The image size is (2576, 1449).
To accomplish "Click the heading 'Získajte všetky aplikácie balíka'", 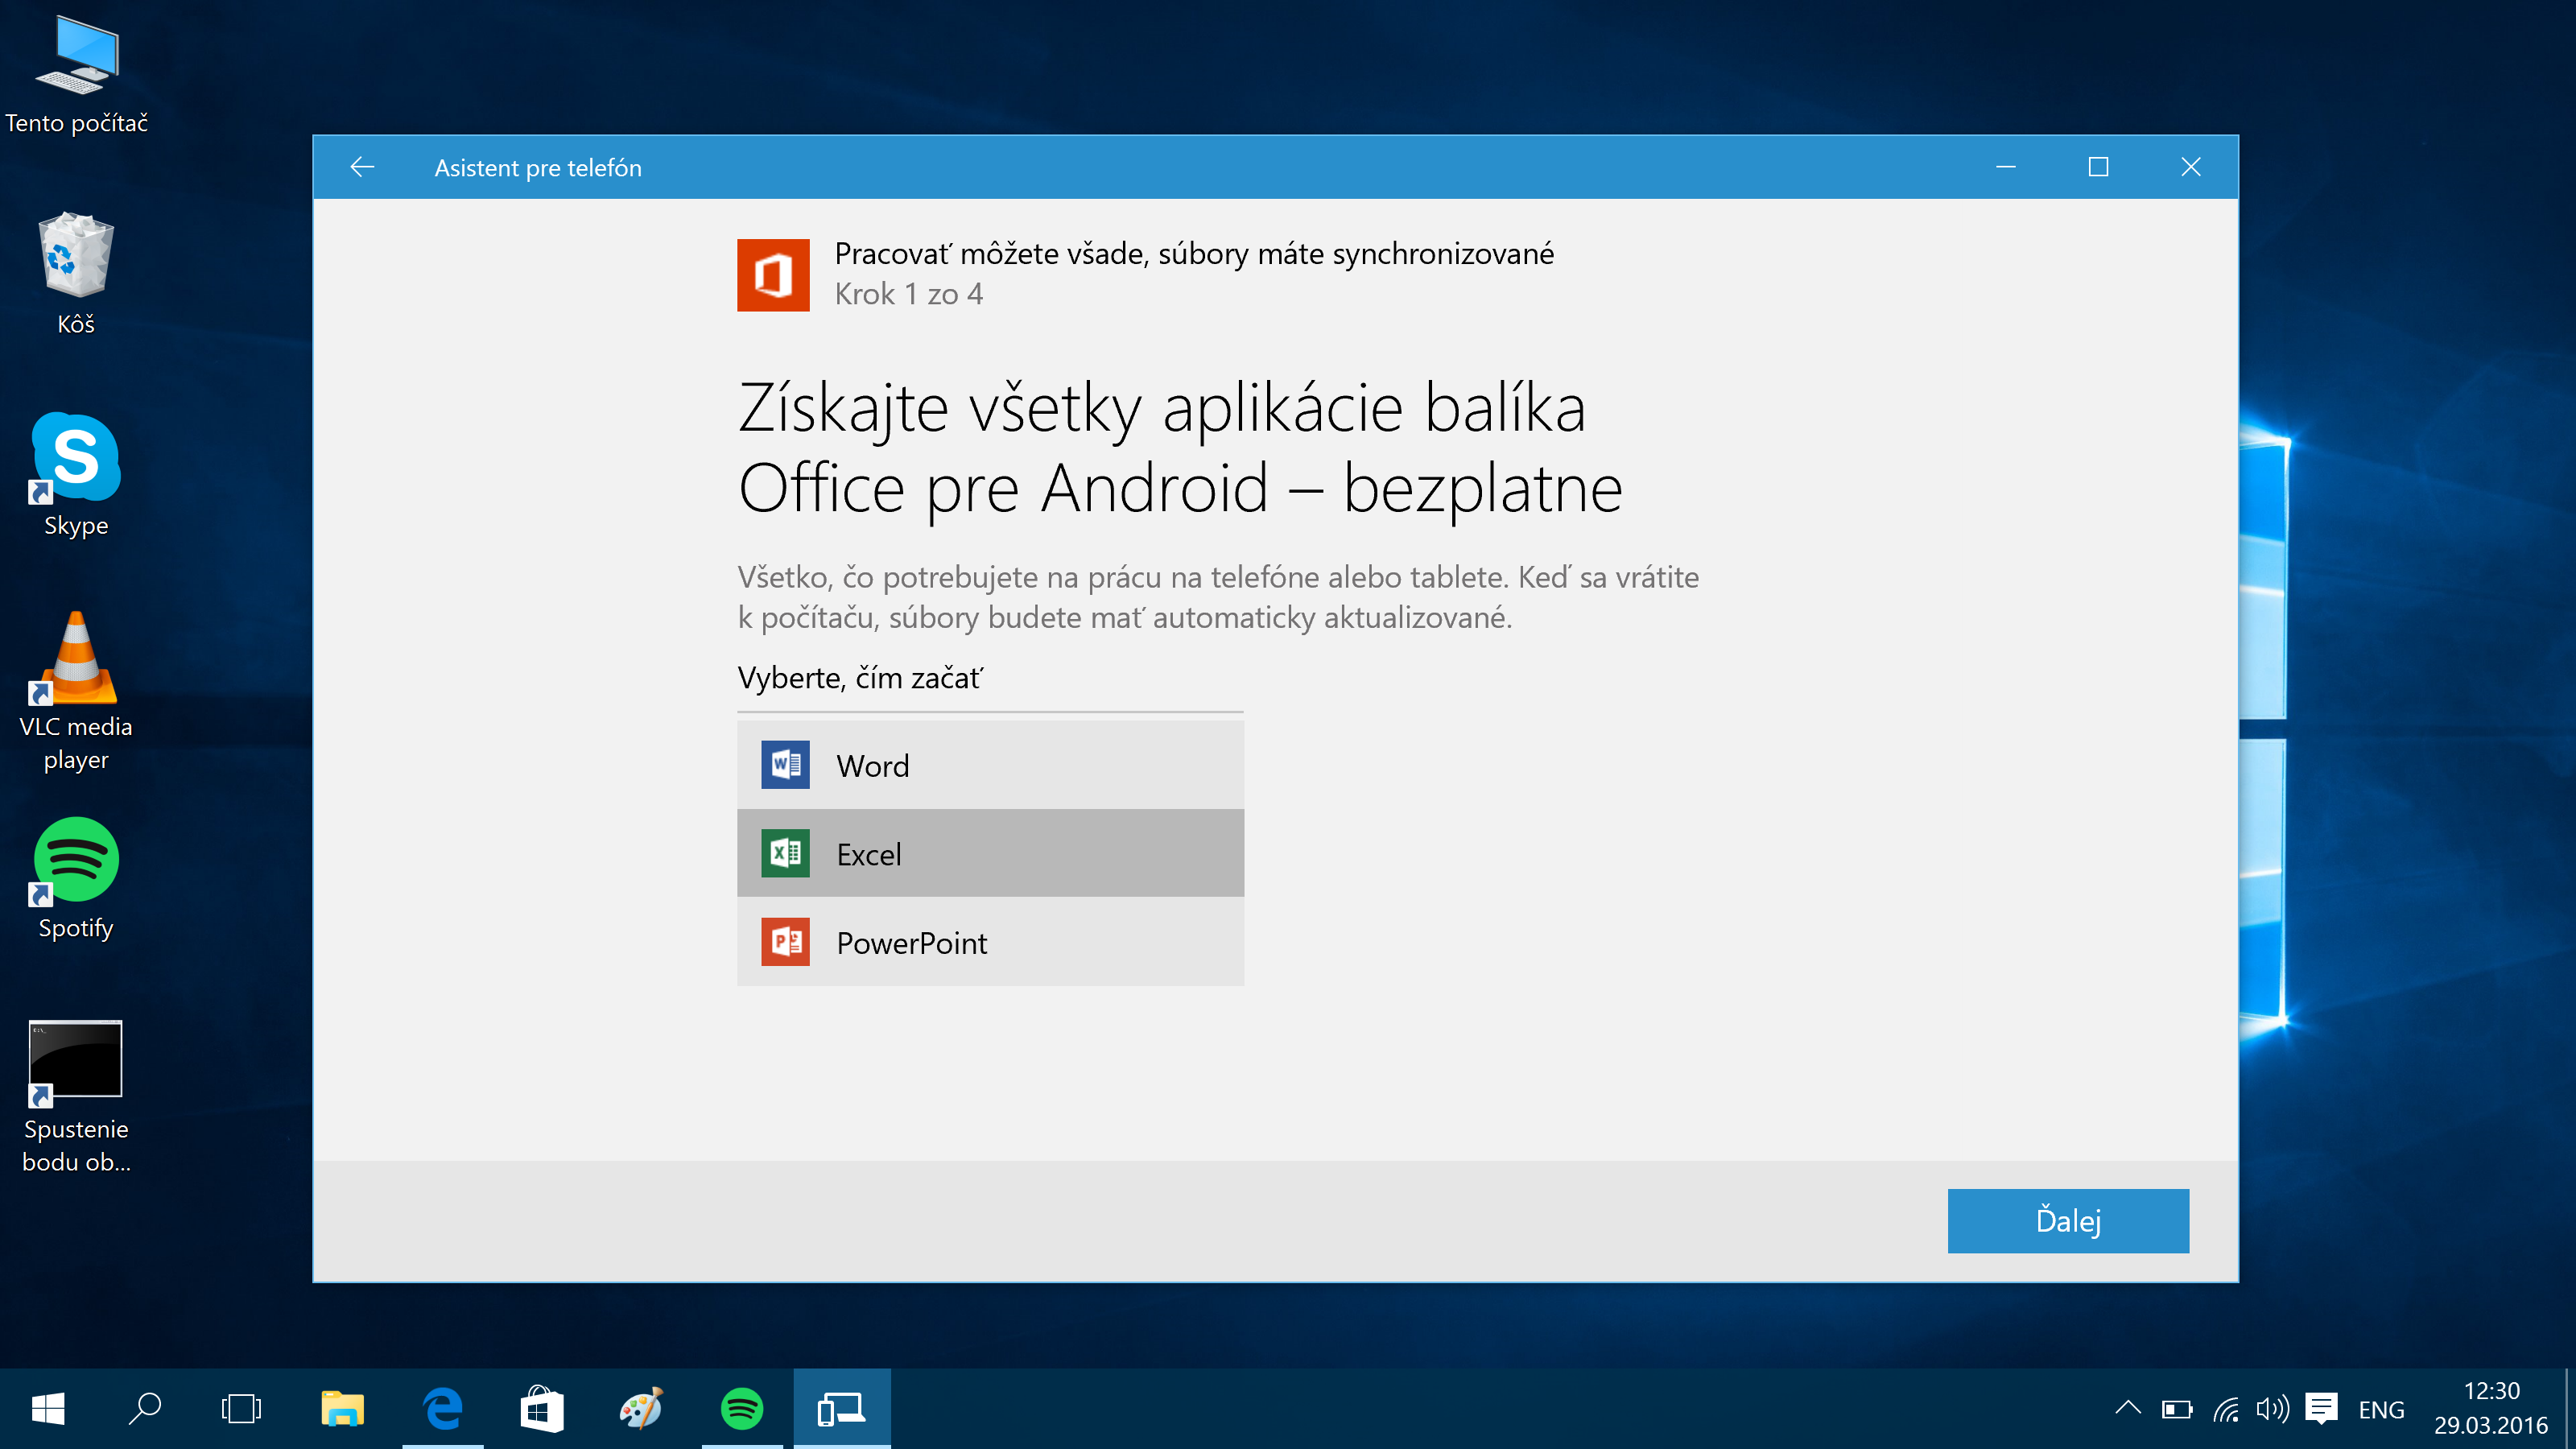I will pos(1162,408).
